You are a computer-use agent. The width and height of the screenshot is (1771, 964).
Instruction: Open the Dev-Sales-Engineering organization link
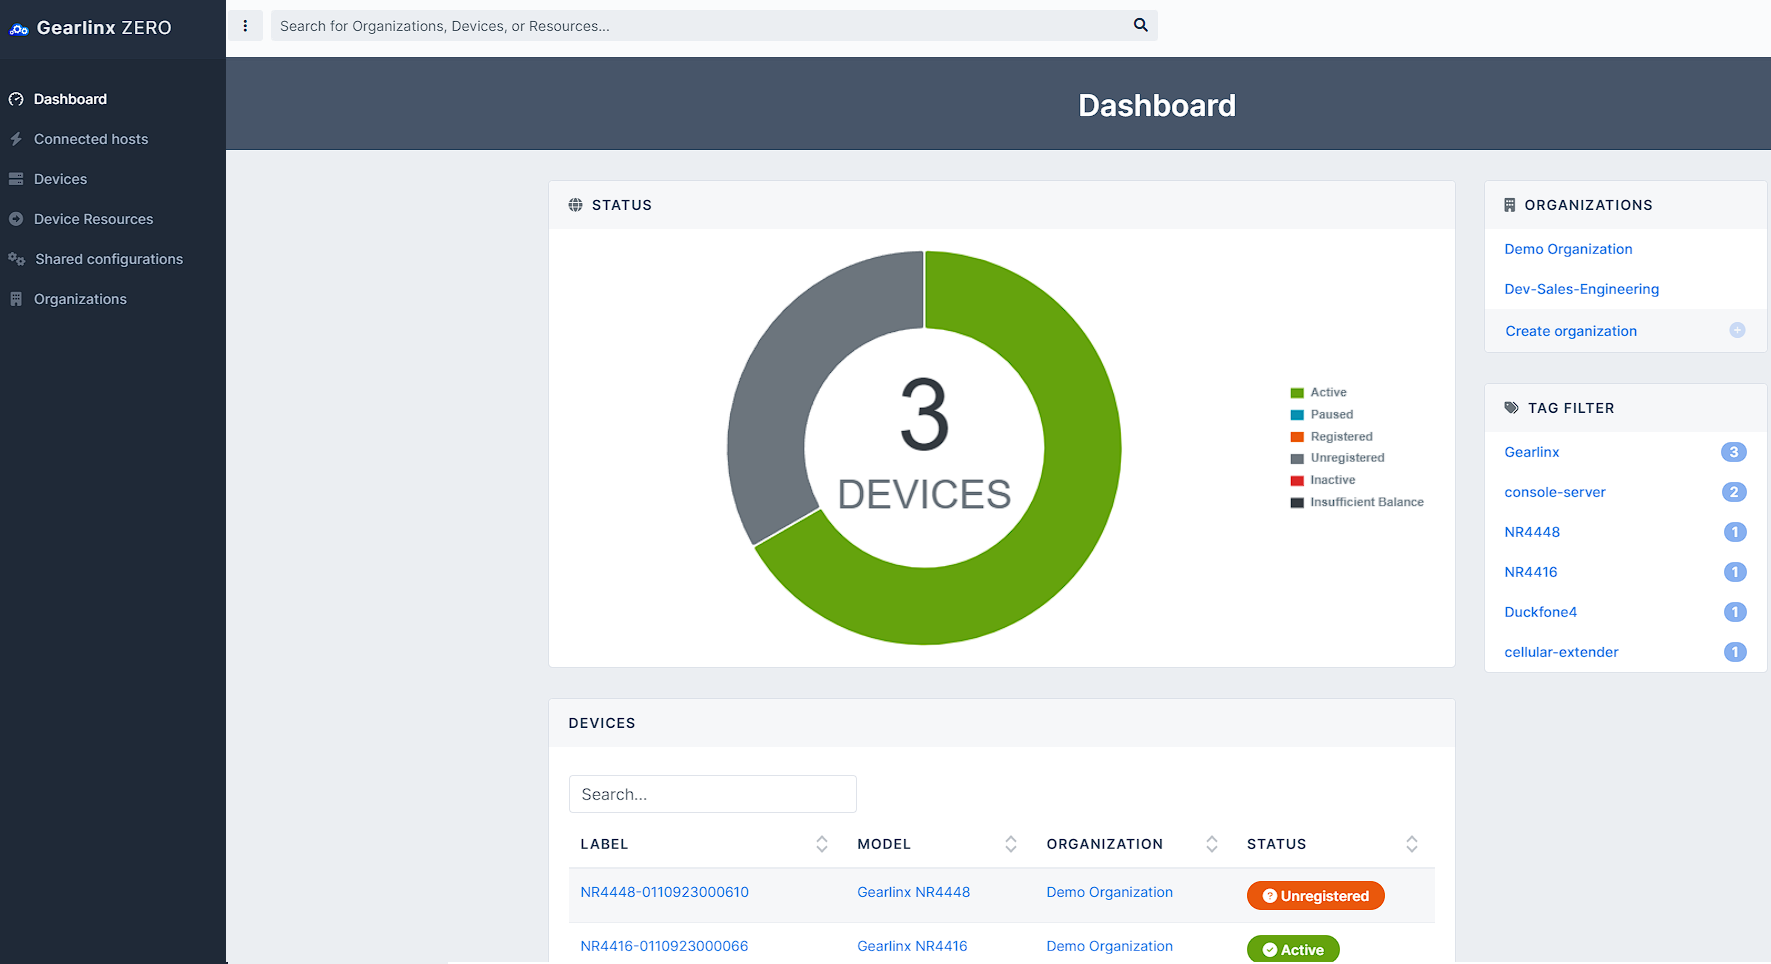[x=1581, y=289]
